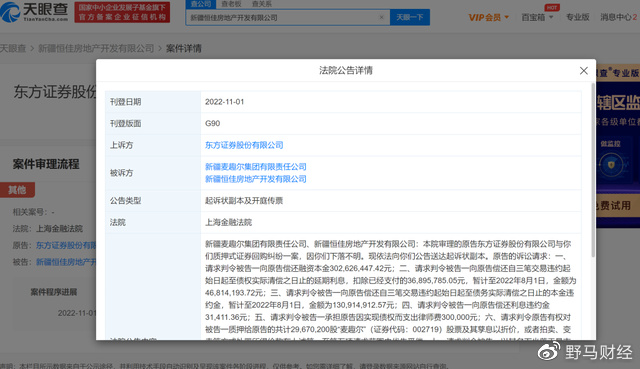640x369 pixels.
Task: Click 上海金融法院 in the dialog
Action: pos(229,222)
